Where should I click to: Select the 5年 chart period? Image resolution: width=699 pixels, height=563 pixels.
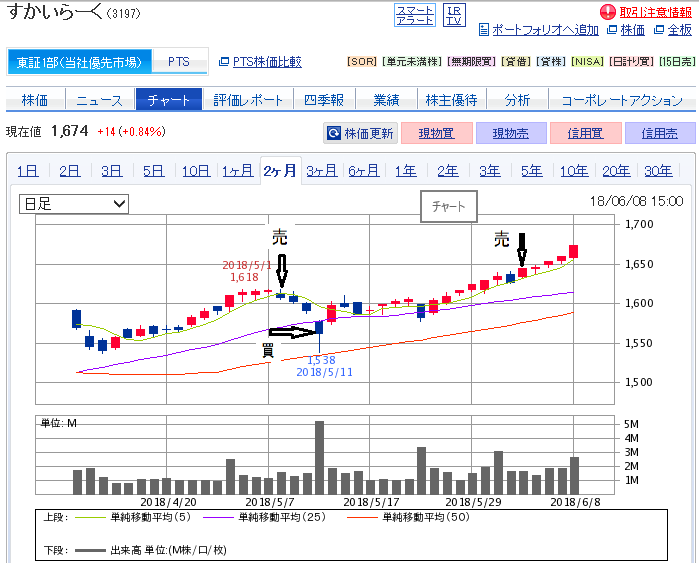(x=532, y=170)
